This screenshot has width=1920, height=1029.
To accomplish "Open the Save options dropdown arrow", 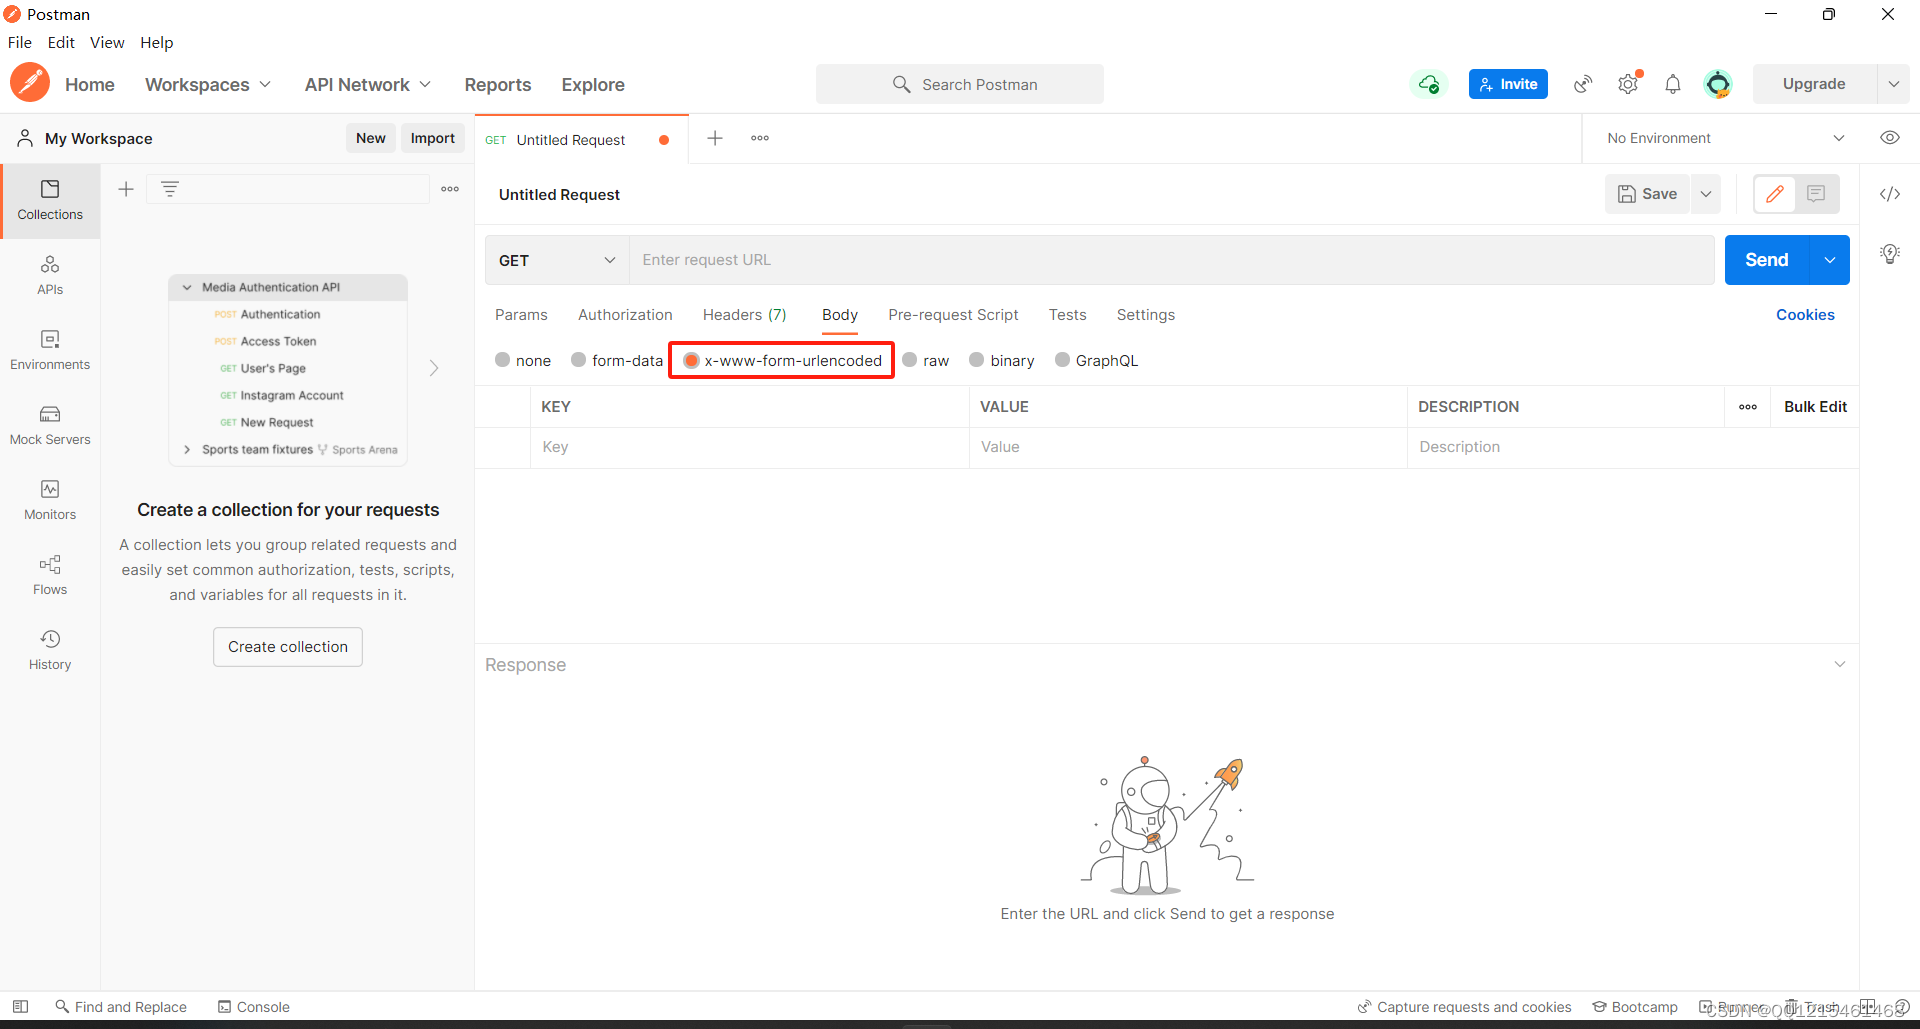I will pyautogui.click(x=1706, y=194).
